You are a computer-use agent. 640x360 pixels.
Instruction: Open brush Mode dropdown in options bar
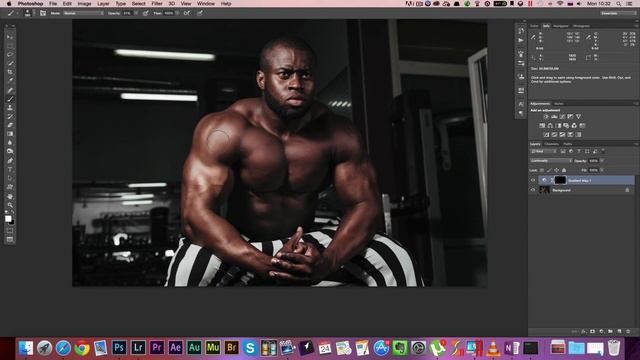coord(83,13)
